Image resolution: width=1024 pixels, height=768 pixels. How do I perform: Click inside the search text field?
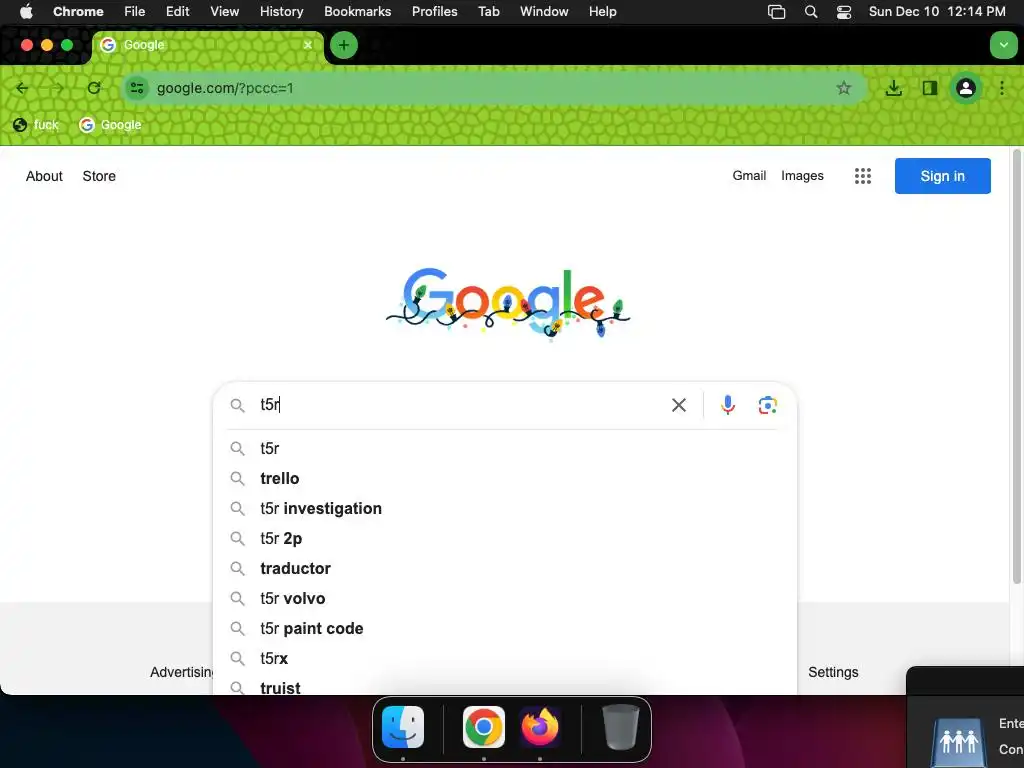457,405
